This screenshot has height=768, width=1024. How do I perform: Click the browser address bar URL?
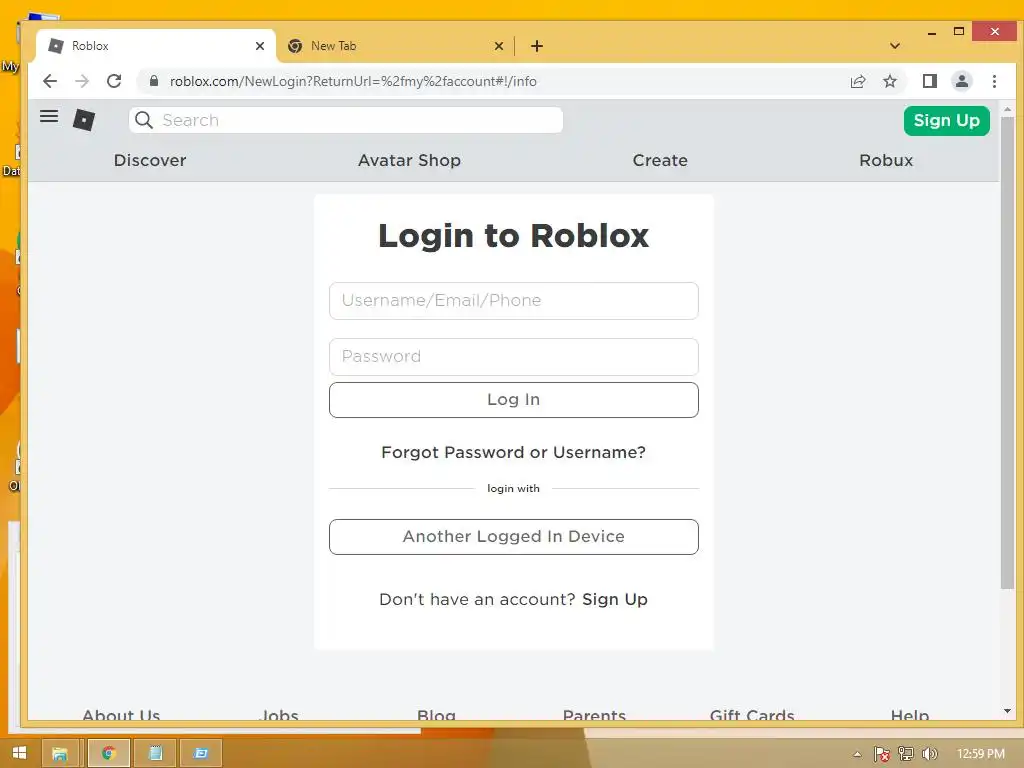tap(353, 81)
